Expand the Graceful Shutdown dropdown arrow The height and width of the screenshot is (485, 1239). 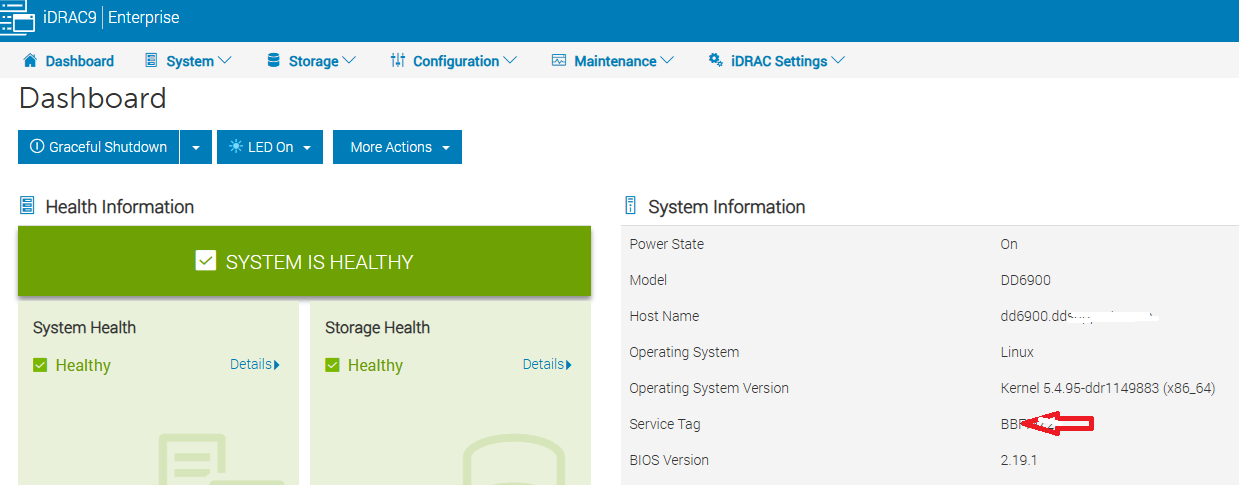pos(195,147)
